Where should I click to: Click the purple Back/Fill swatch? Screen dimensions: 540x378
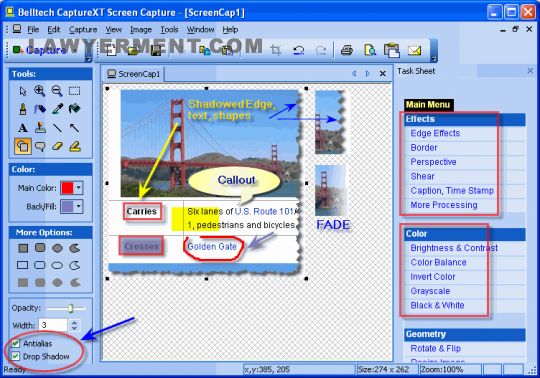tap(68, 206)
